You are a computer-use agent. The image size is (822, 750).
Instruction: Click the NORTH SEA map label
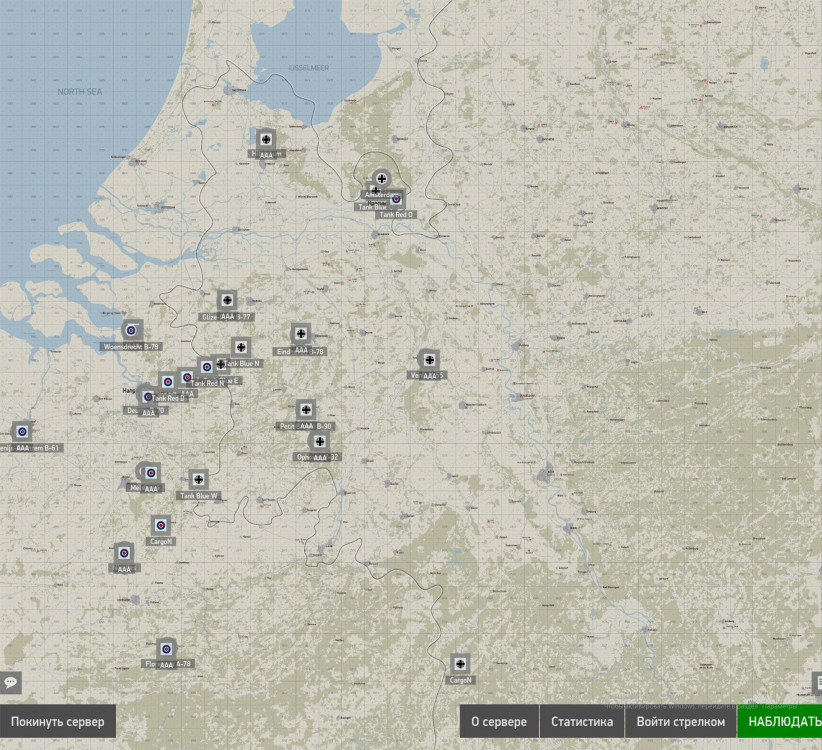click(80, 92)
